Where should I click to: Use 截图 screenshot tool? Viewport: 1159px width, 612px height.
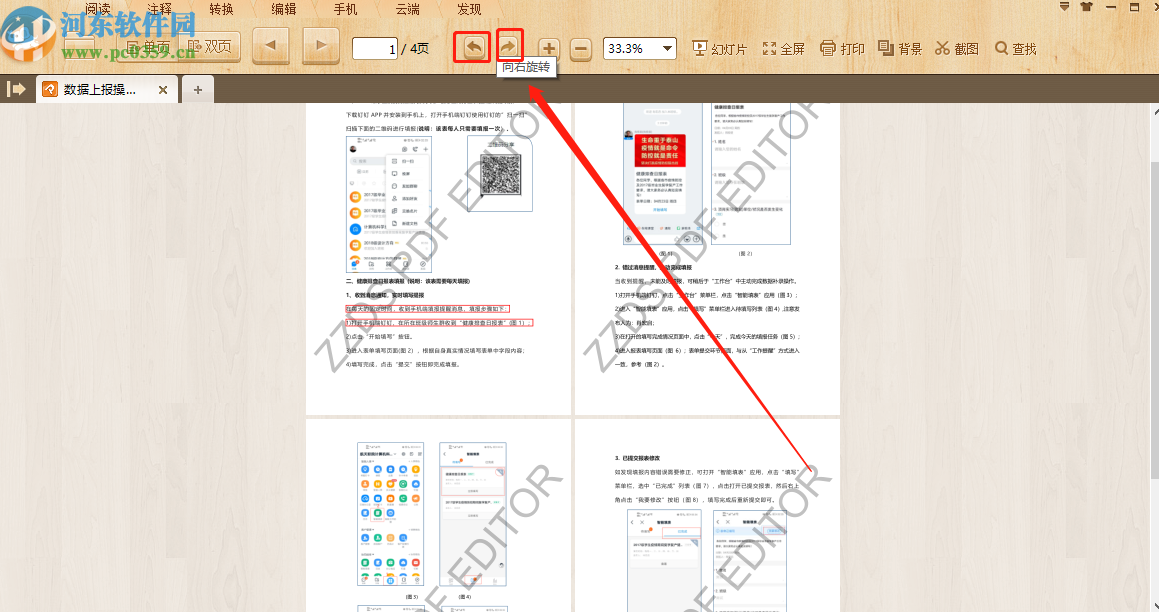[956, 49]
